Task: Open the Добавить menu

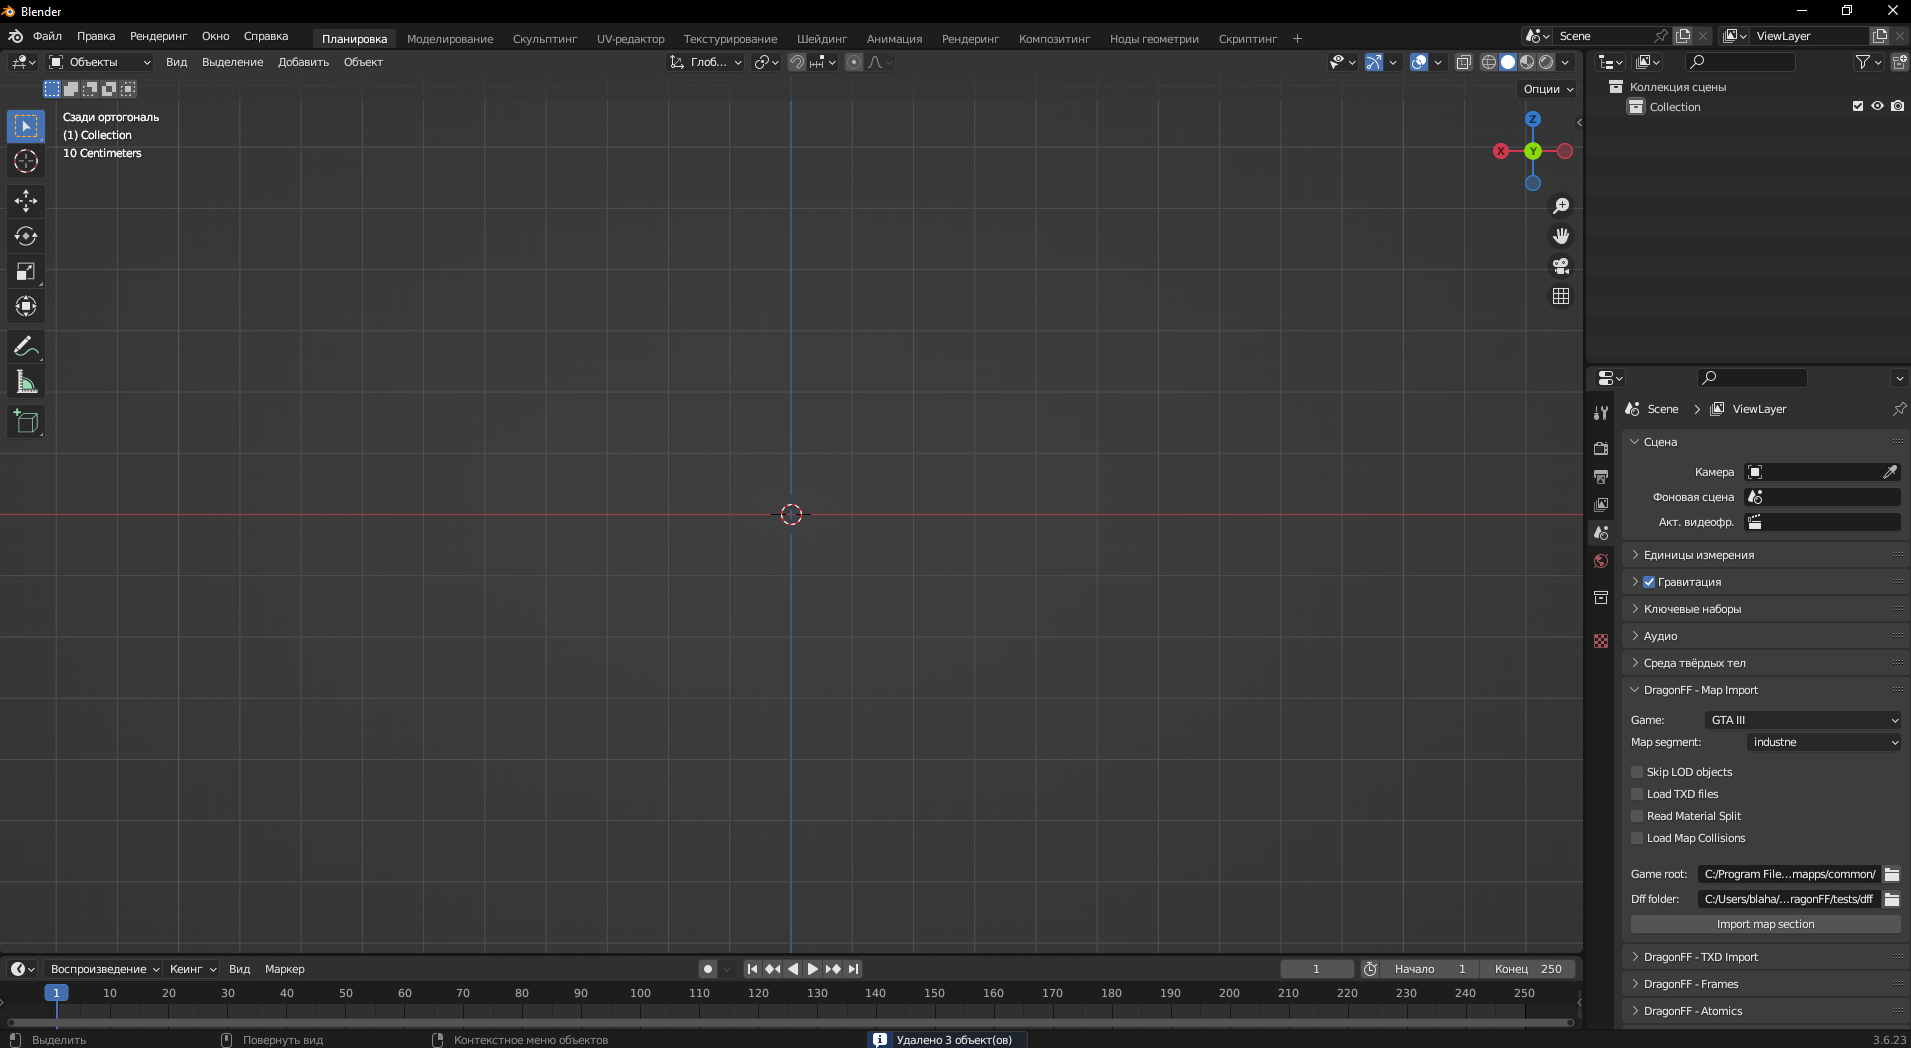Action: coord(303,62)
